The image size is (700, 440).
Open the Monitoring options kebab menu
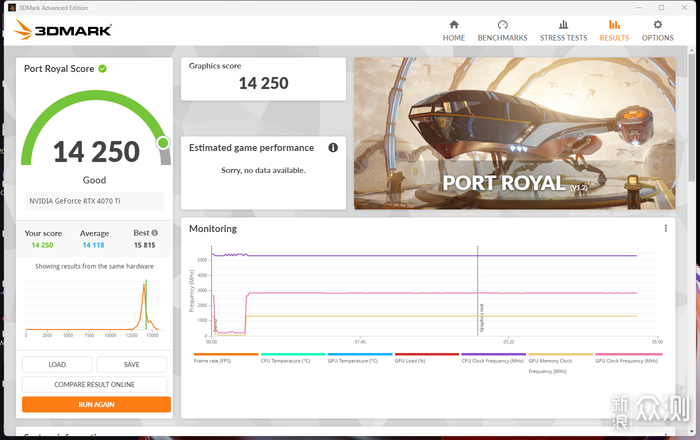pos(666,228)
